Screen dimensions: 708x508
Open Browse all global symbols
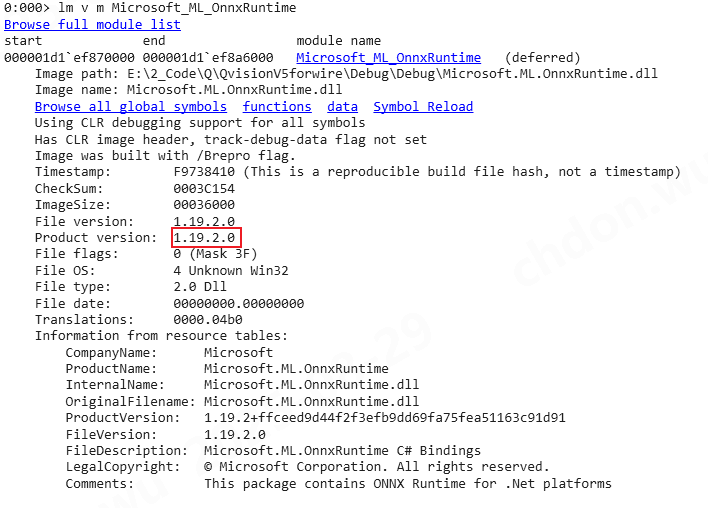coord(130,107)
